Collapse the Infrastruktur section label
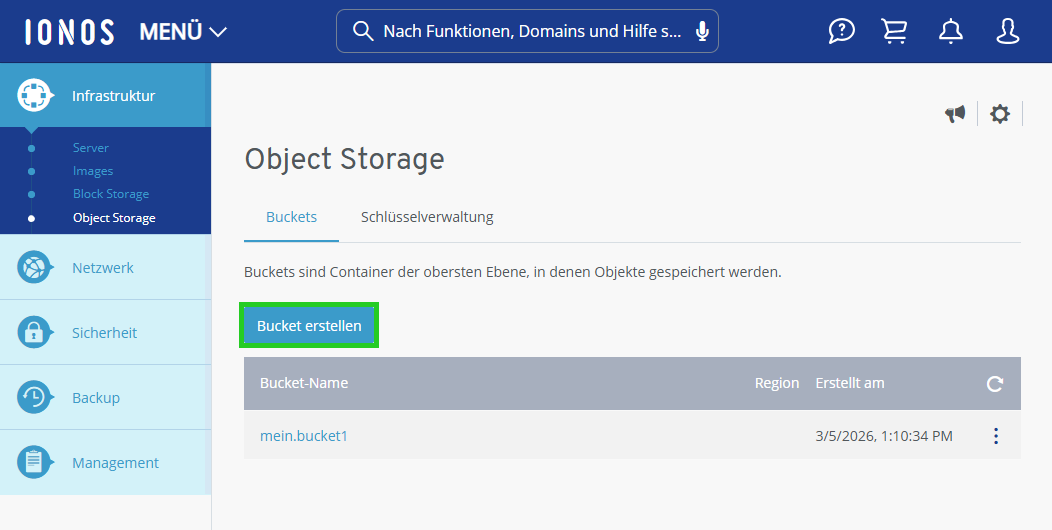The width and height of the screenshot is (1052, 530). tap(113, 96)
